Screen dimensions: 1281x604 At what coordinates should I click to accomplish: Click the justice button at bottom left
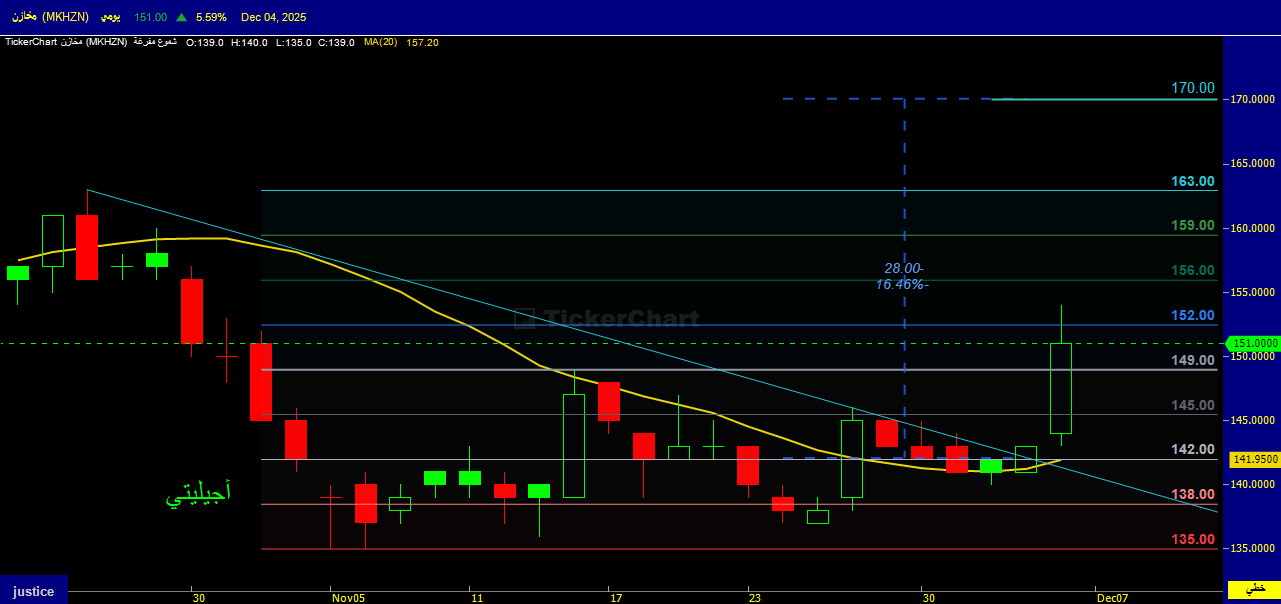(x=34, y=590)
